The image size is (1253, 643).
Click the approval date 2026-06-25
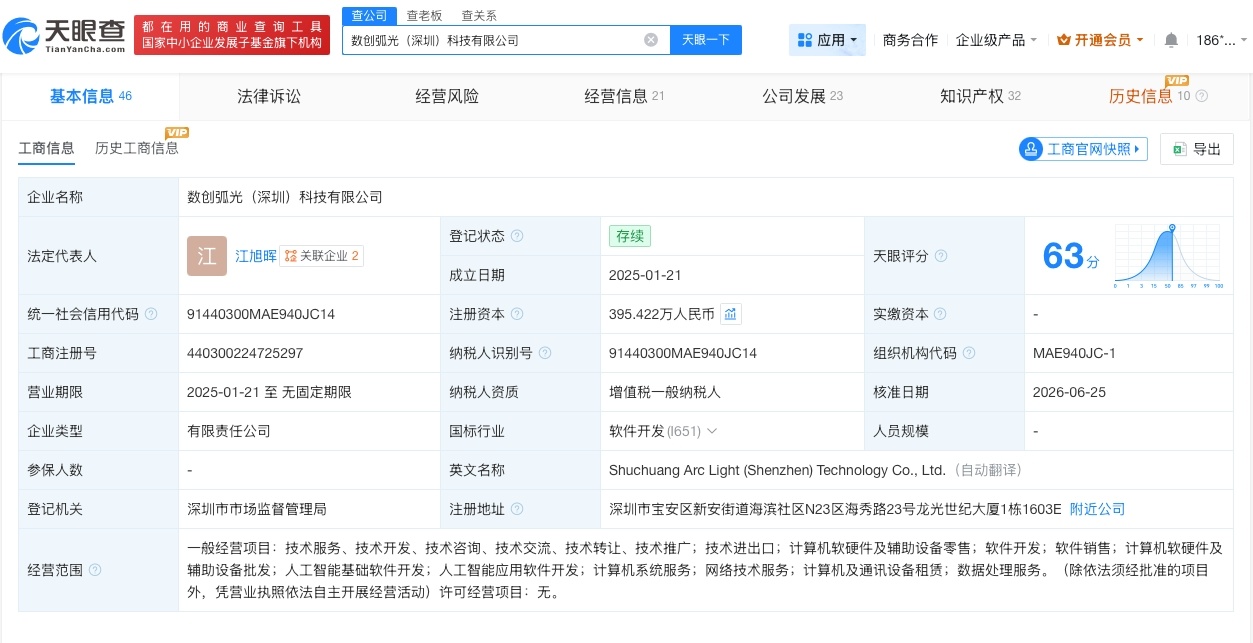1070,392
